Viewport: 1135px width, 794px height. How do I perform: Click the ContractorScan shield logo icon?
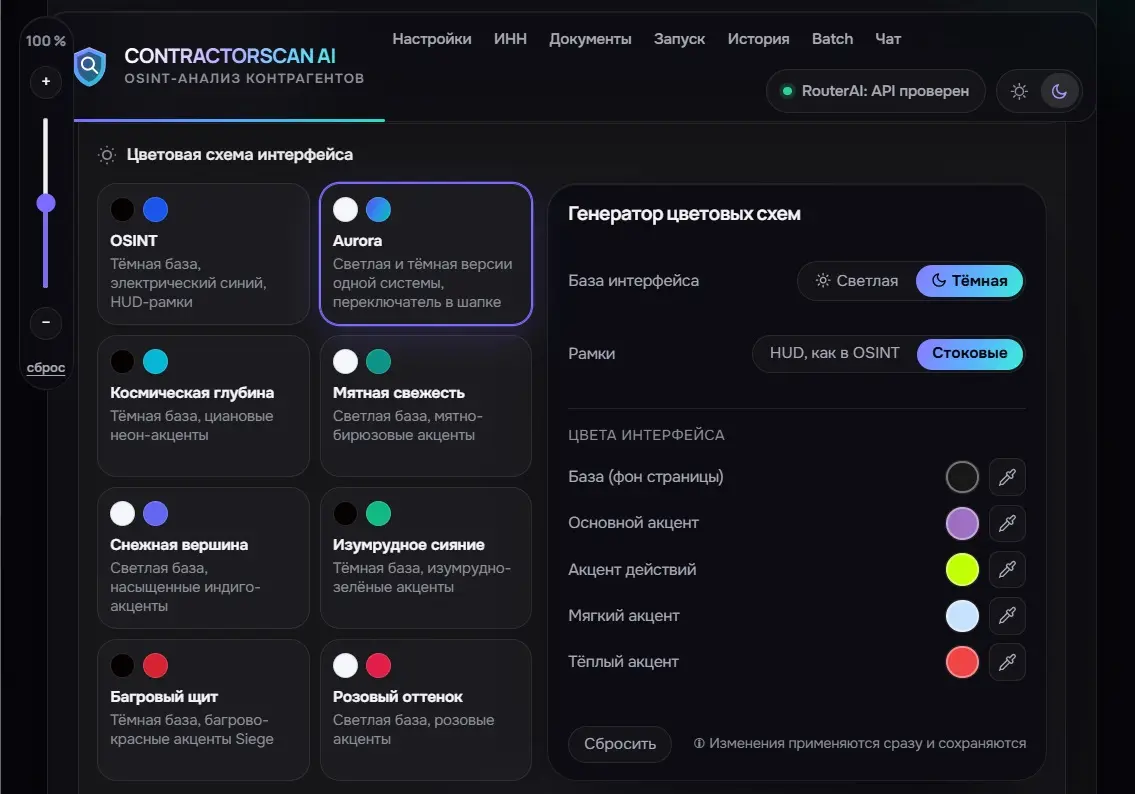click(90, 67)
